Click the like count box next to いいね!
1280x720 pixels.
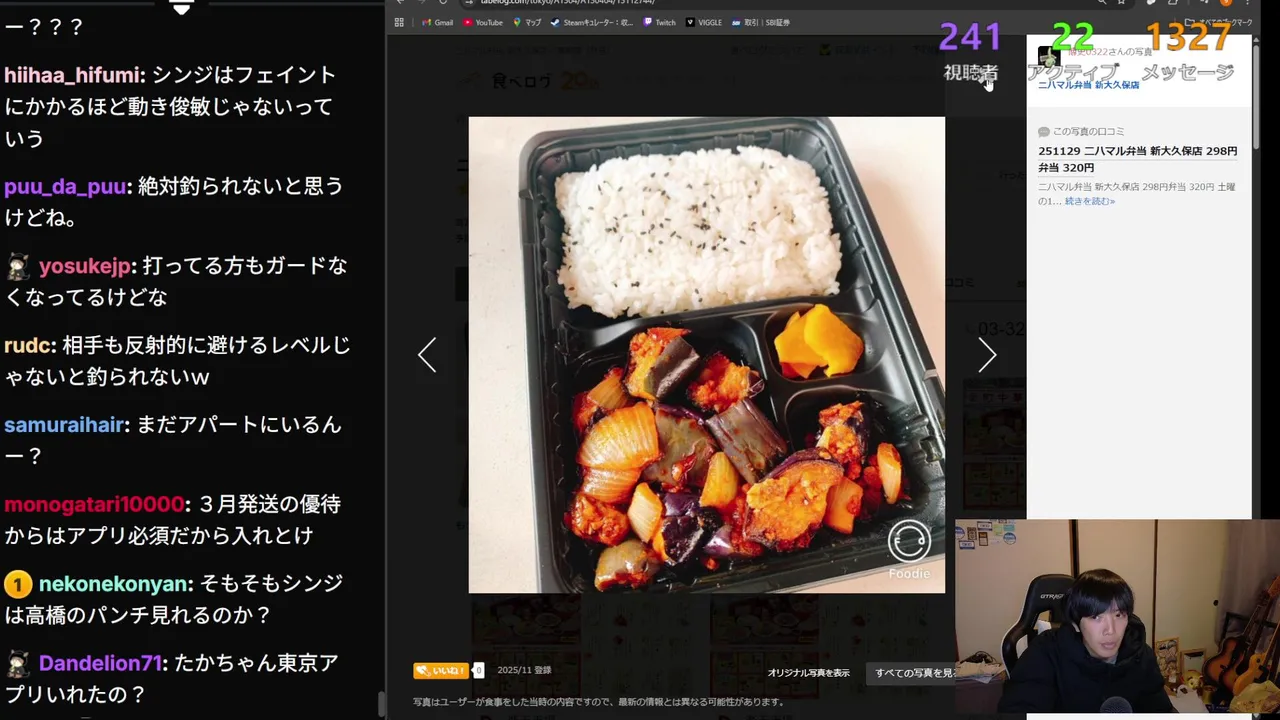click(x=478, y=670)
